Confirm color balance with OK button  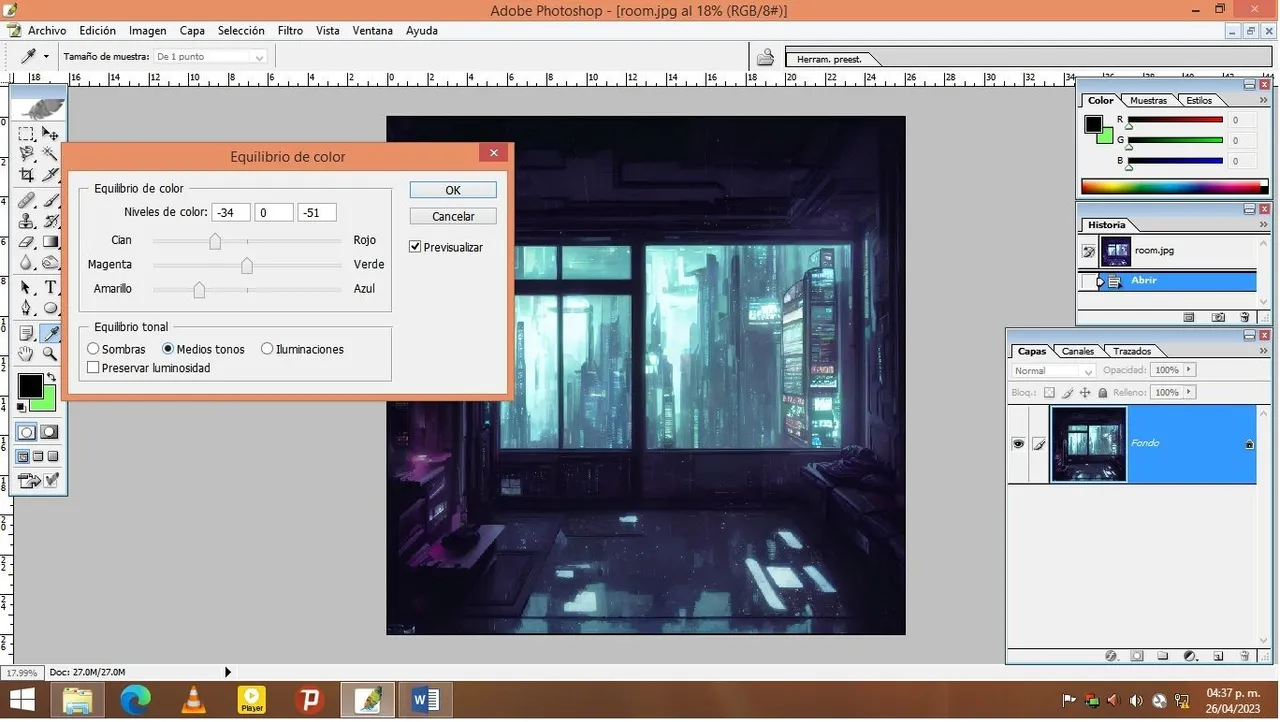tap(453, 190)
